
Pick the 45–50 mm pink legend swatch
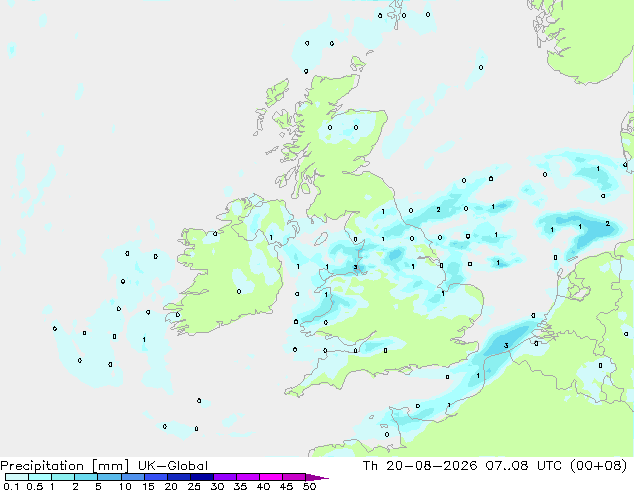294,477
